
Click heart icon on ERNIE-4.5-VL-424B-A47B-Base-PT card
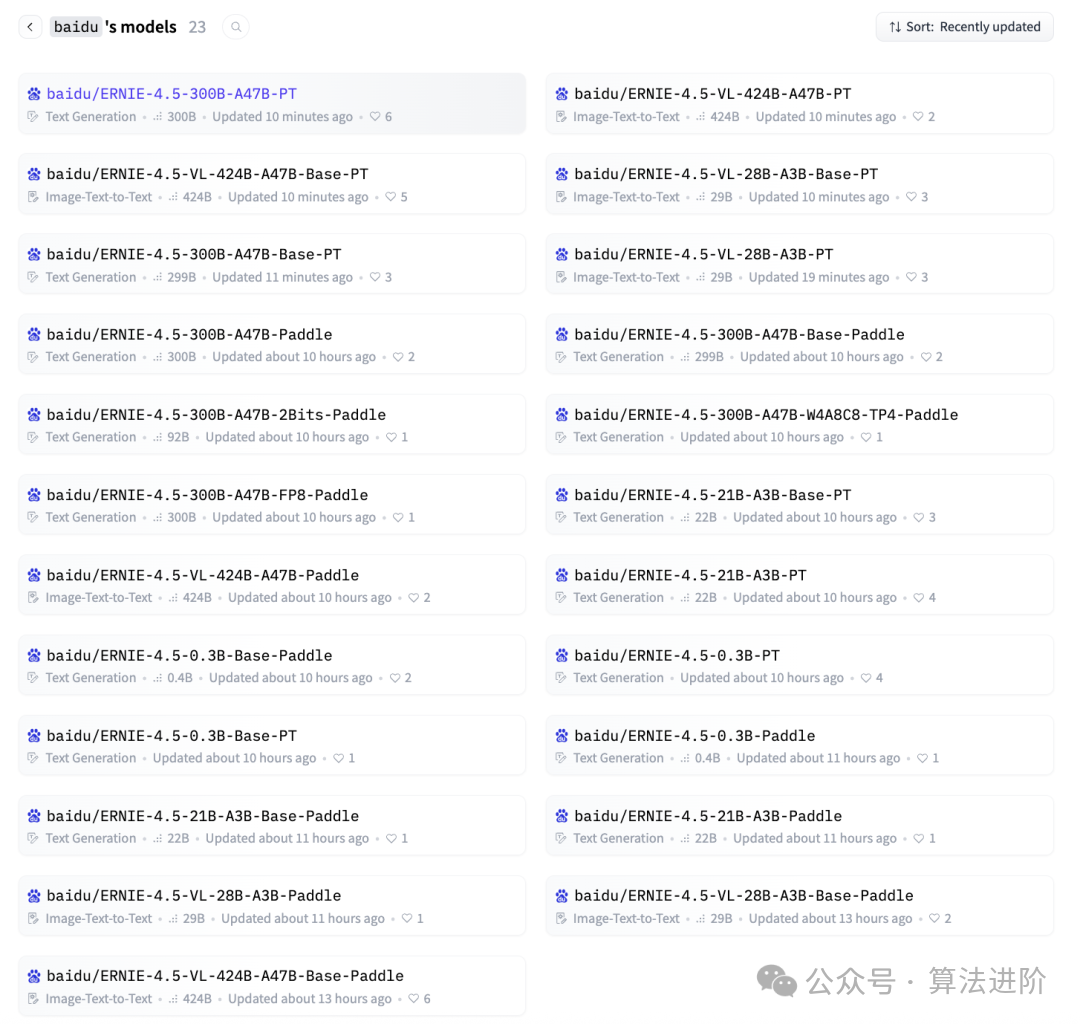pyautogui.click(x=391, y=197)
